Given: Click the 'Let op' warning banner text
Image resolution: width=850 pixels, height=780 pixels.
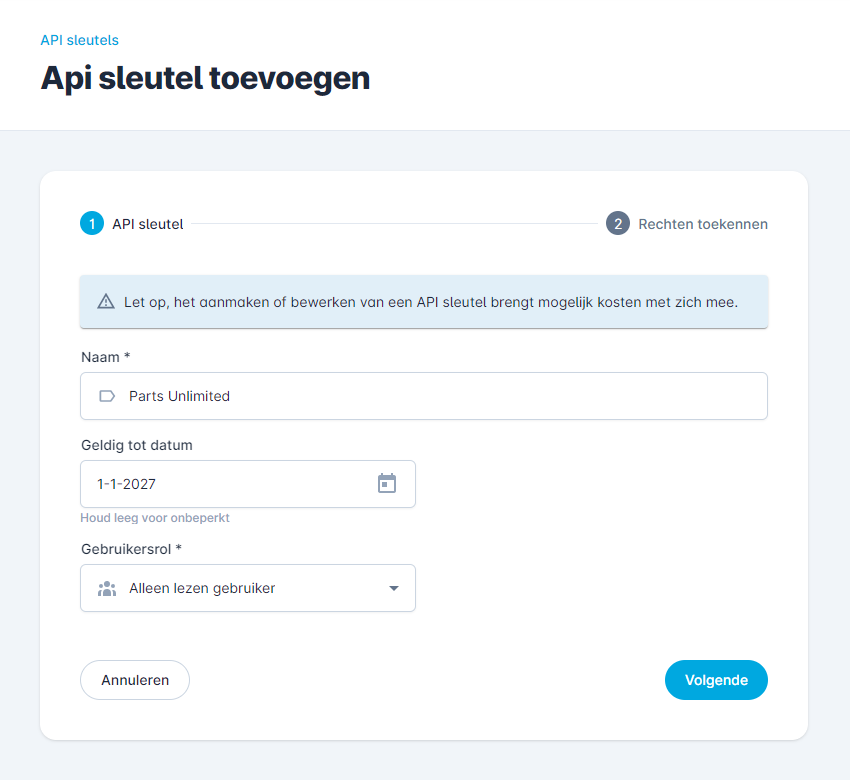Looking at the screenshot, I should tap(431, 302).
